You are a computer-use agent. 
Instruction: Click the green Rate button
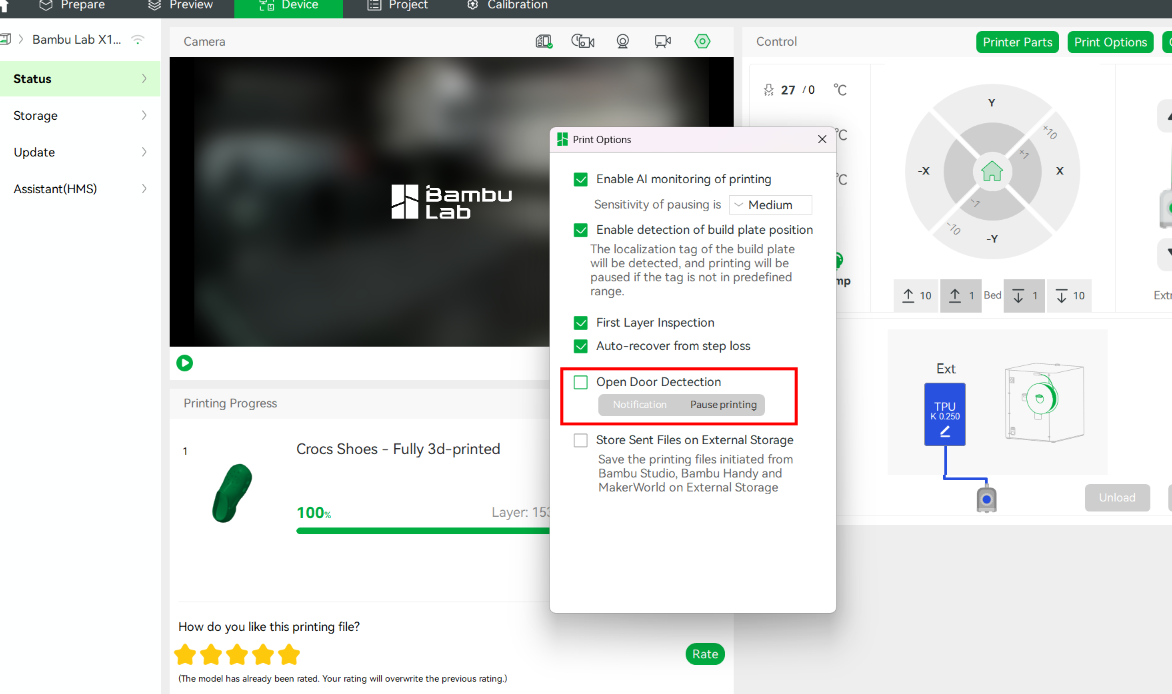pos(705,654)
